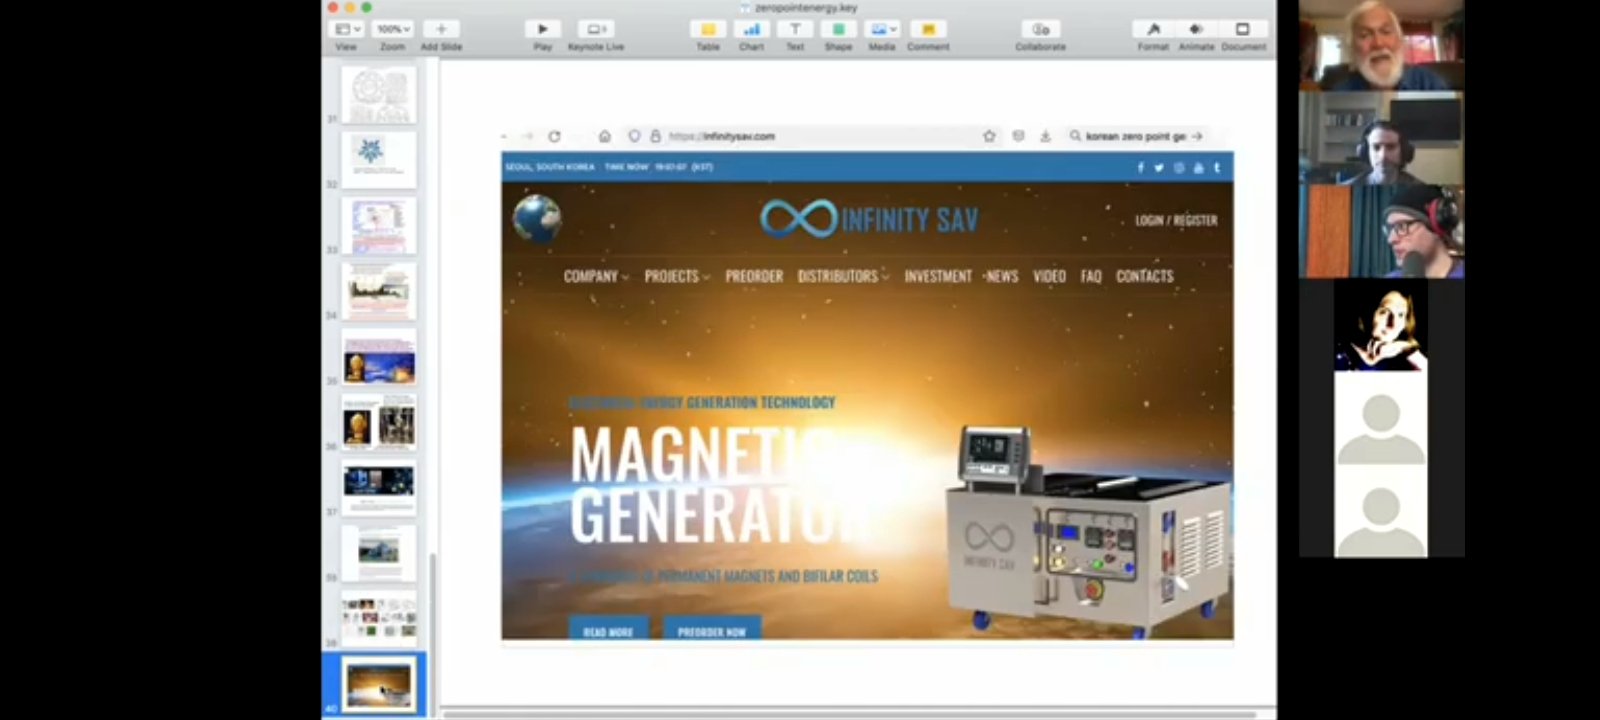Open Keynote Live from the toolbar

(596, 30)
